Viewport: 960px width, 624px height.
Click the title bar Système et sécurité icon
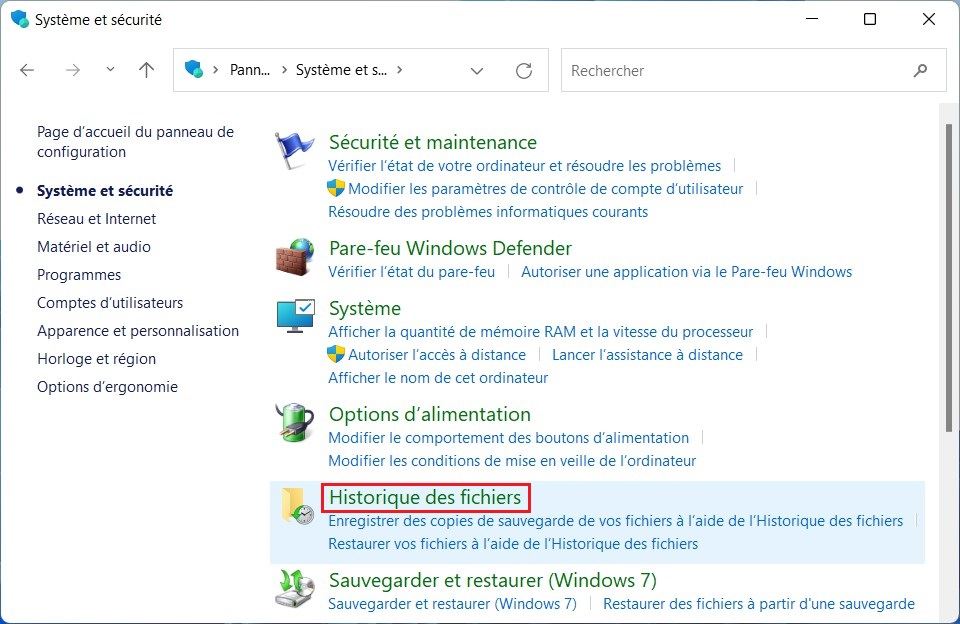20,19
